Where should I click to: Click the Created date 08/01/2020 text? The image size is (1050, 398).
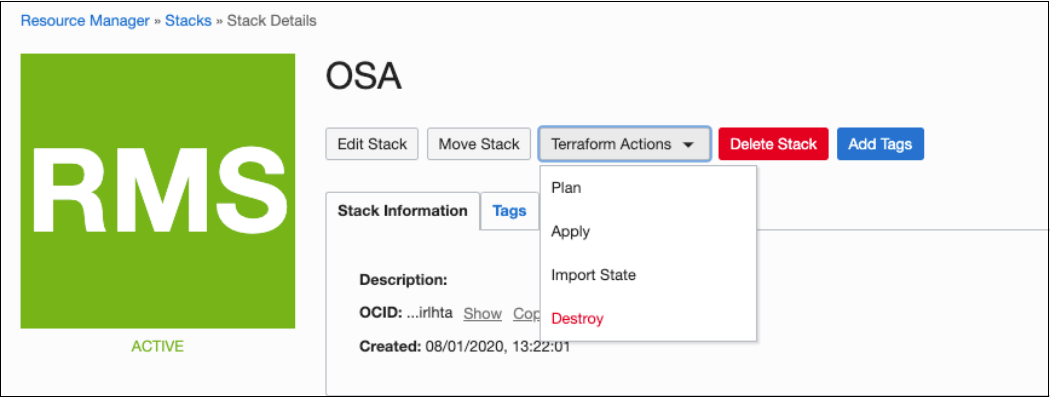(x=498, y=347)
